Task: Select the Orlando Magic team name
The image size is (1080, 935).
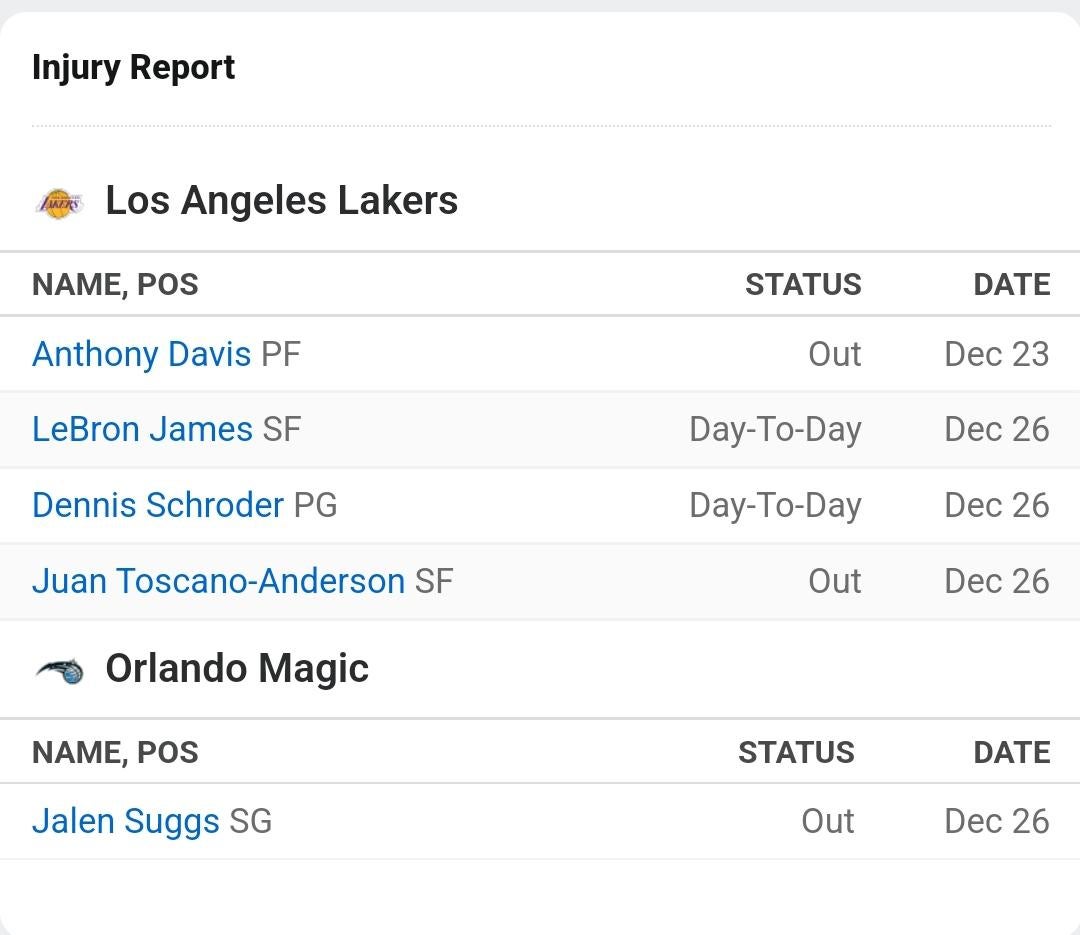Action: tap(237, 669)
